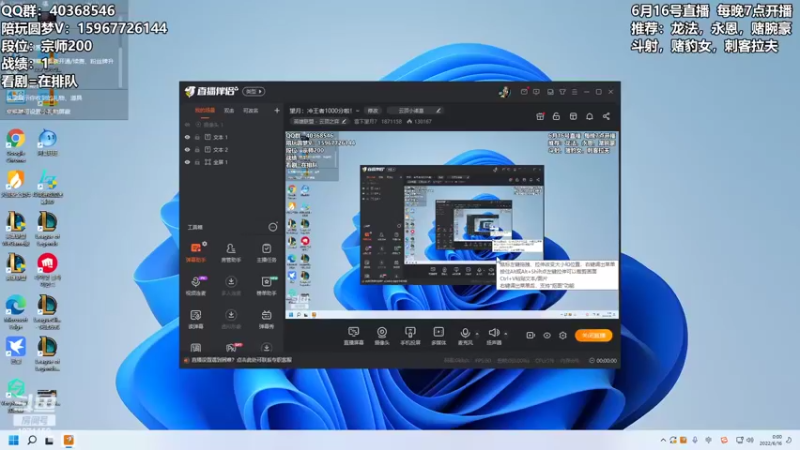Open the 榜单助手 ranking assistant tool
Screen dimensions: 800x450
pos(266,286)
